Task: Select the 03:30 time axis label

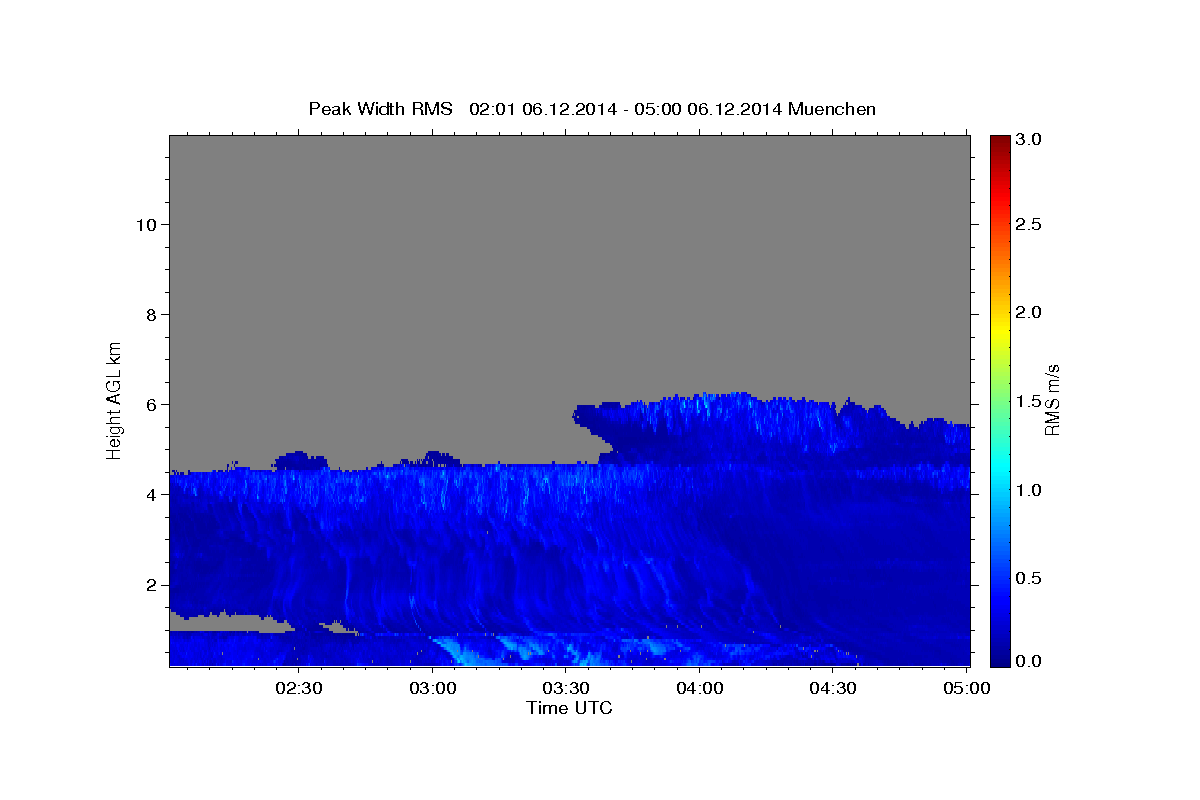Action: [x=565, y=688]
